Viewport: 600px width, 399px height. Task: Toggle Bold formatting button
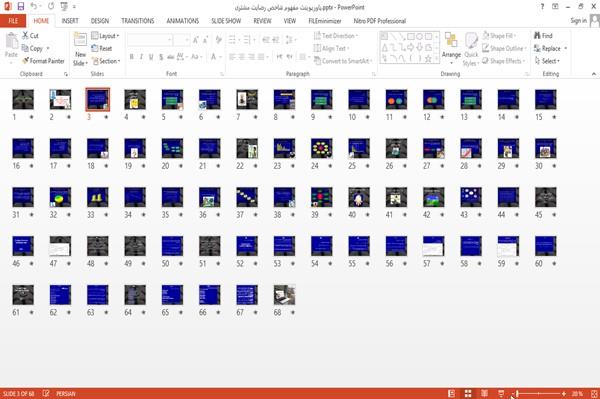click(131, 57)
